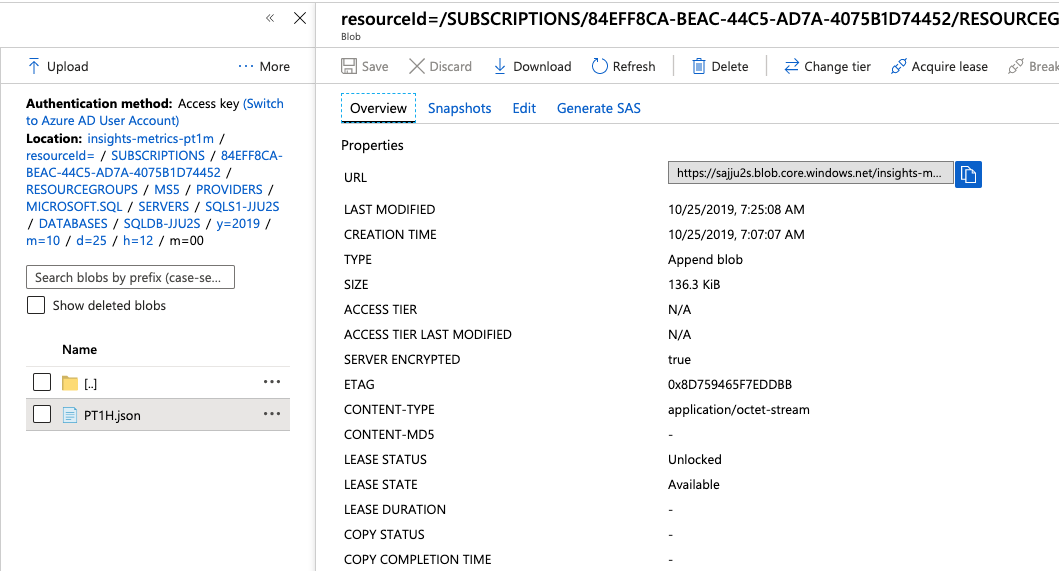Click the Append blob type value
Viewport: 1059px width, 571px height.
705,259
